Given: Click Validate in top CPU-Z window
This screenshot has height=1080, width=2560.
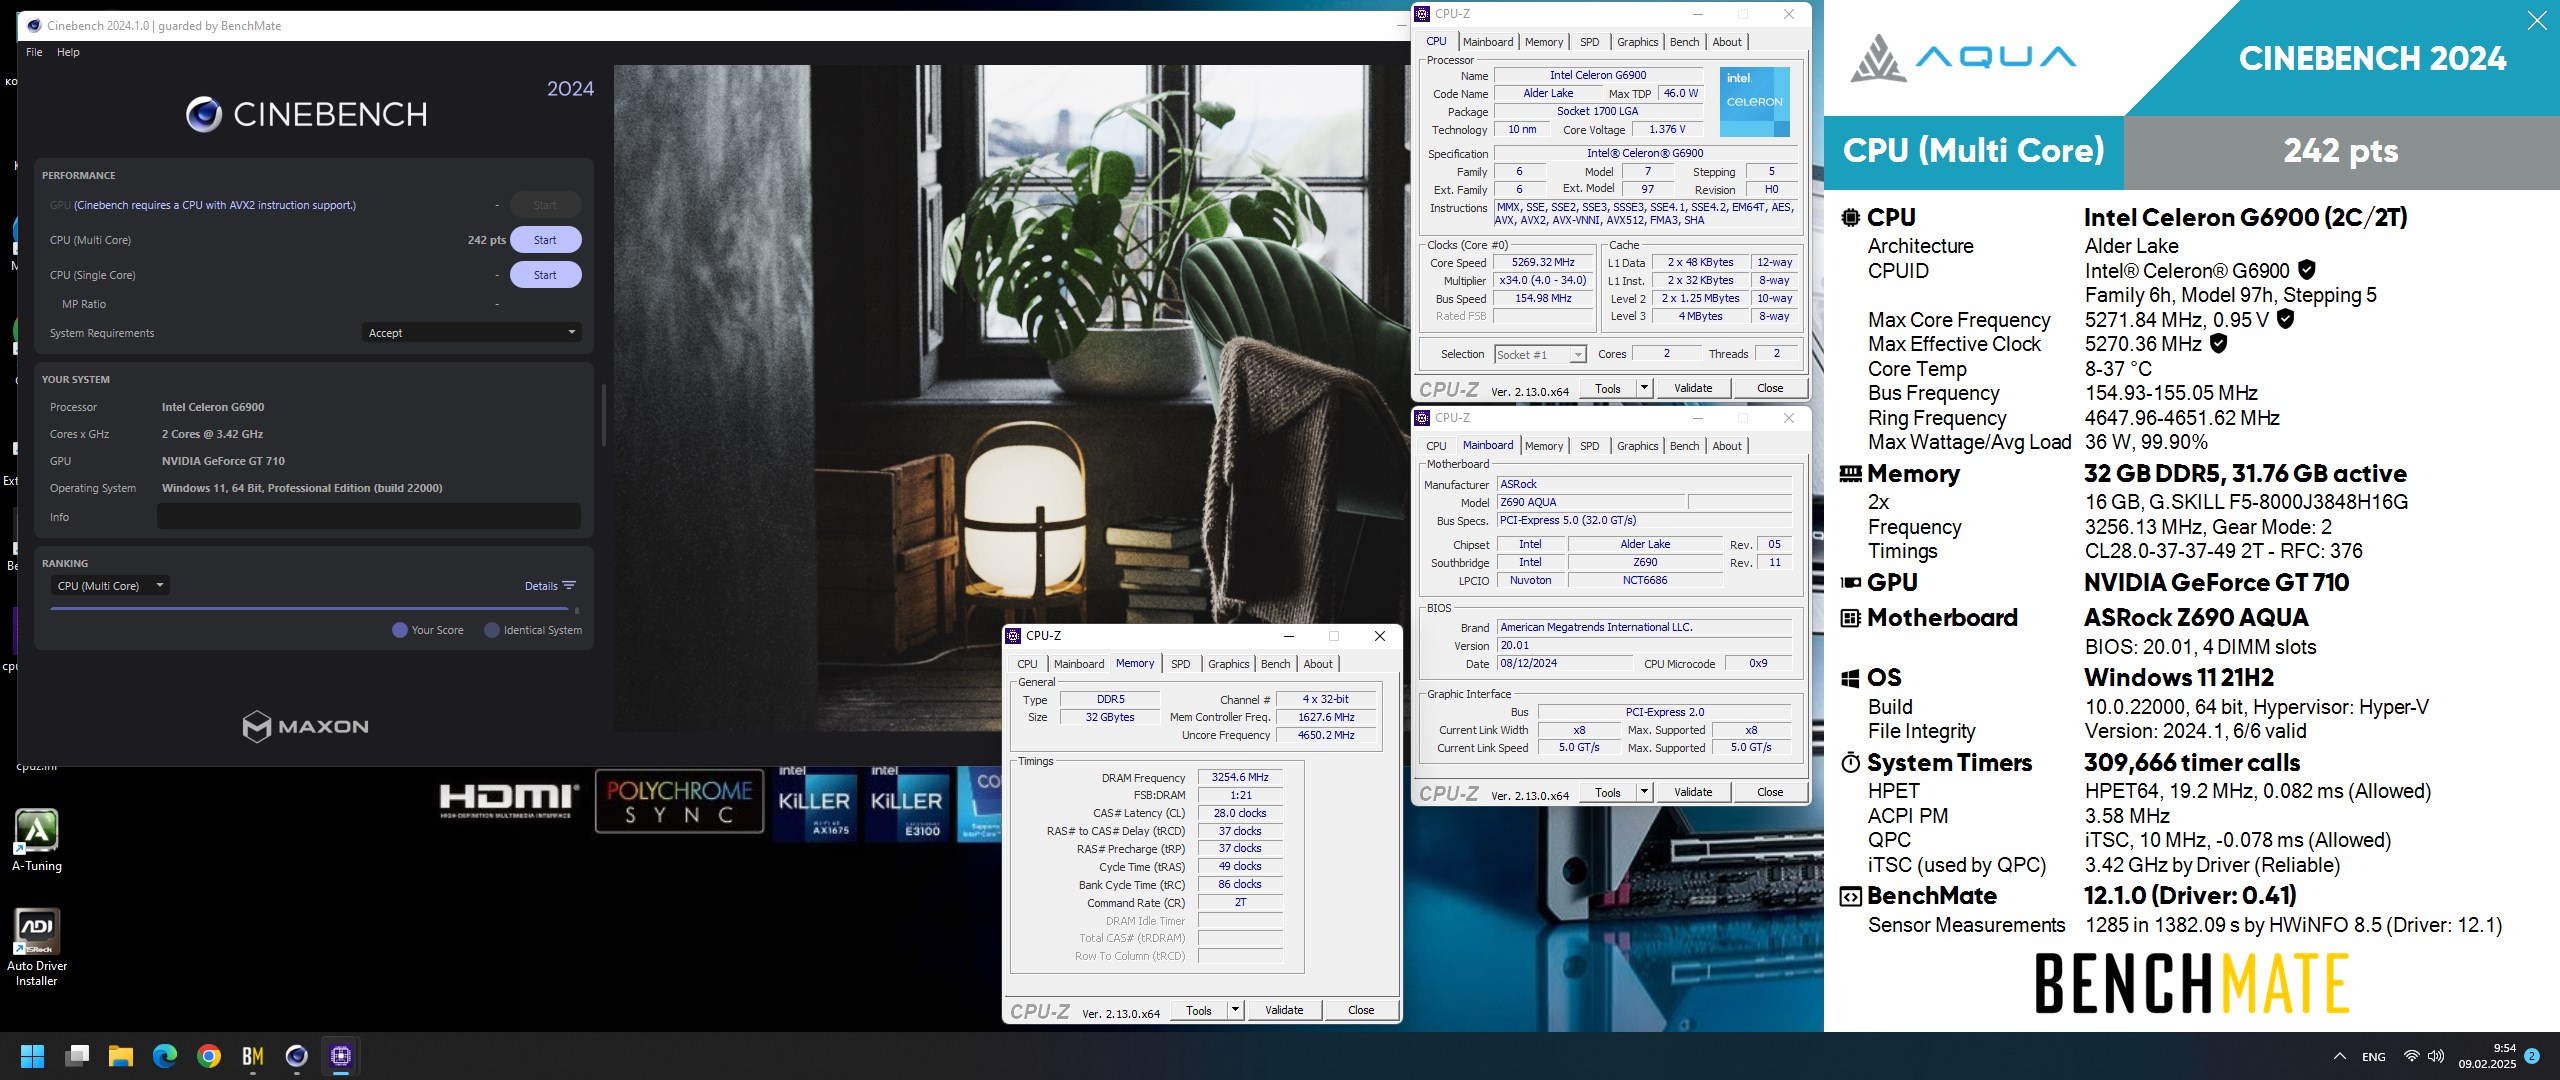Looking at the screenshot, I should point(1693,388).
